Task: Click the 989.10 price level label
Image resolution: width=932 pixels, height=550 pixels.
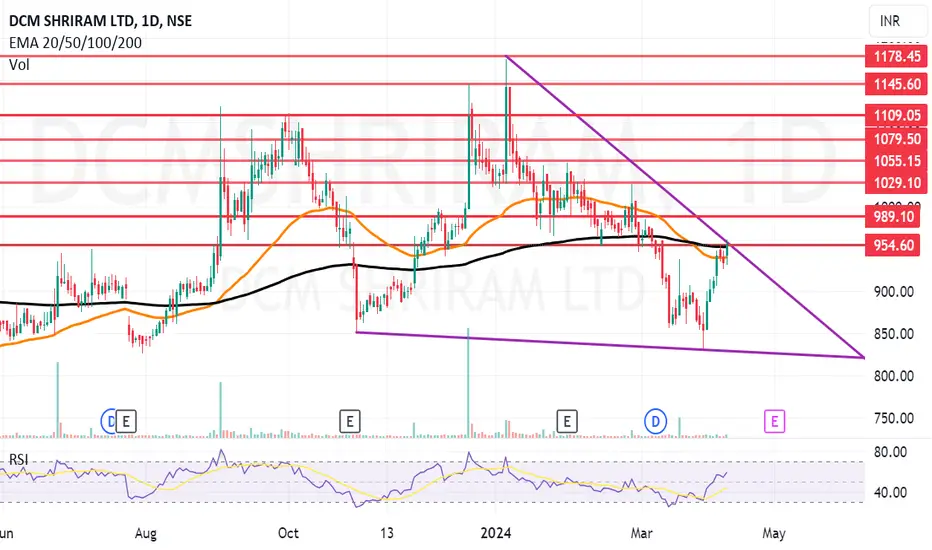Action: [893, 216]
